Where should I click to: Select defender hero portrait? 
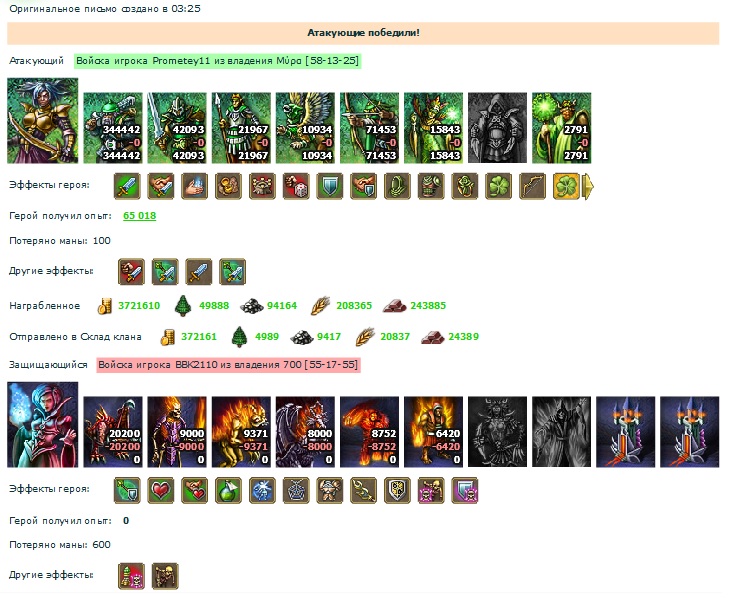pyautogui.click(x=43, y=425)
